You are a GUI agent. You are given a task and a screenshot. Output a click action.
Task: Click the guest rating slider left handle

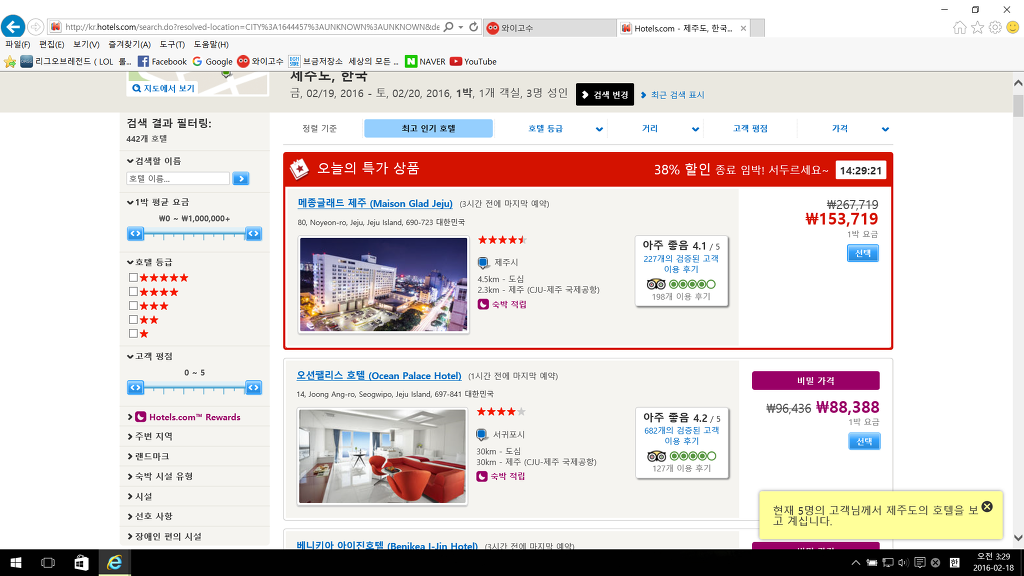[135, 387]
